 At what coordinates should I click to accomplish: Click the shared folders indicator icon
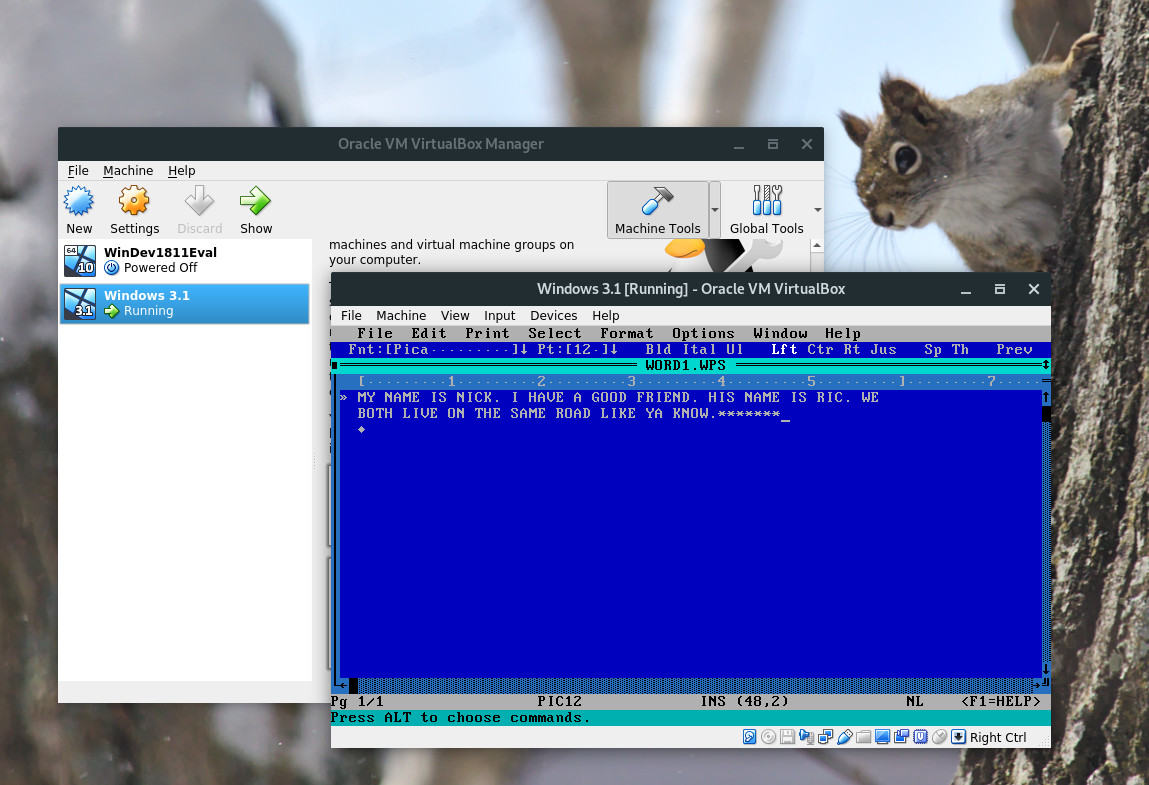click(863, 737)
